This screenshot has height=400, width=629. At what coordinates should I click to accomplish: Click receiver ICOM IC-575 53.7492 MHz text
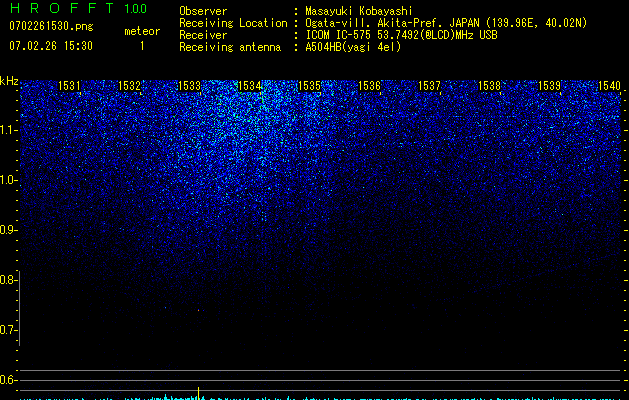pos(401,35)
